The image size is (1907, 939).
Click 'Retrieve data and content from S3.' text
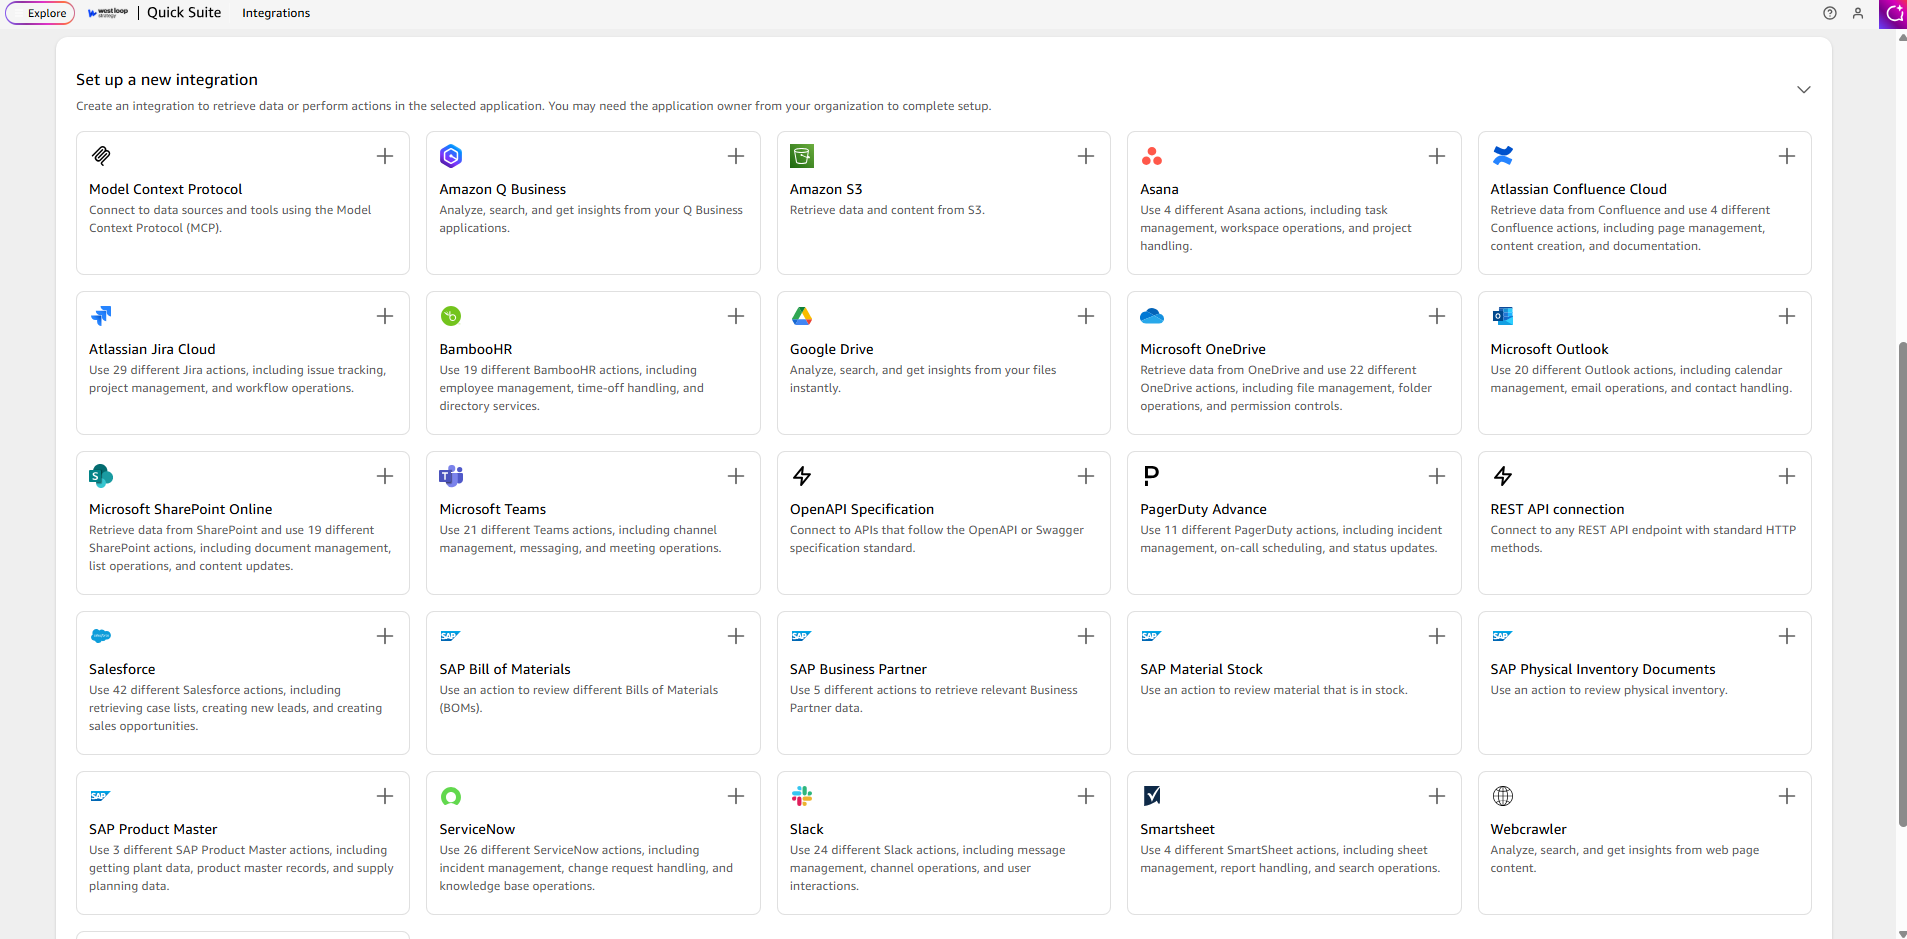coord(887,210)
